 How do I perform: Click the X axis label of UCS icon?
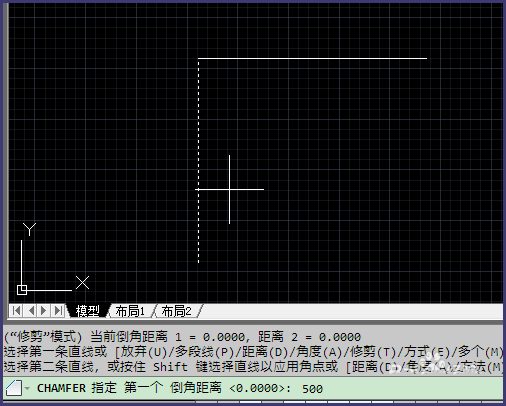click(x=82, y=283)
